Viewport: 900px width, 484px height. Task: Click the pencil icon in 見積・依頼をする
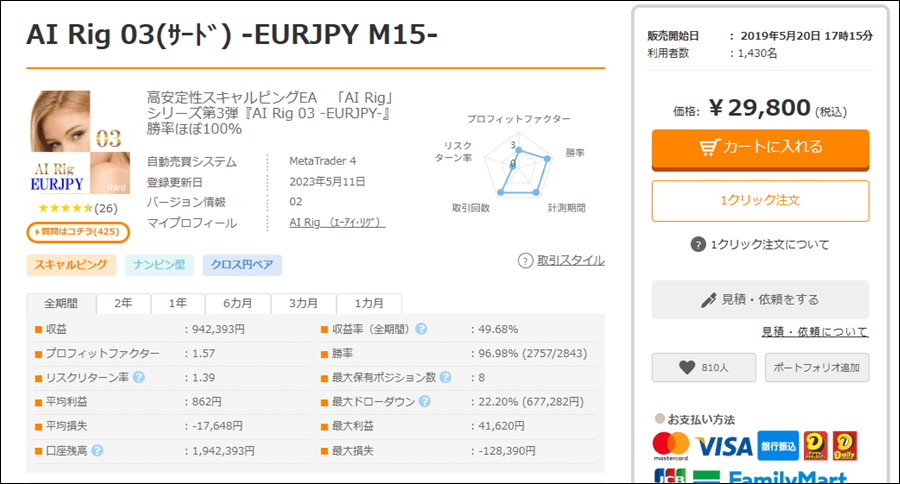coord(708,300)
